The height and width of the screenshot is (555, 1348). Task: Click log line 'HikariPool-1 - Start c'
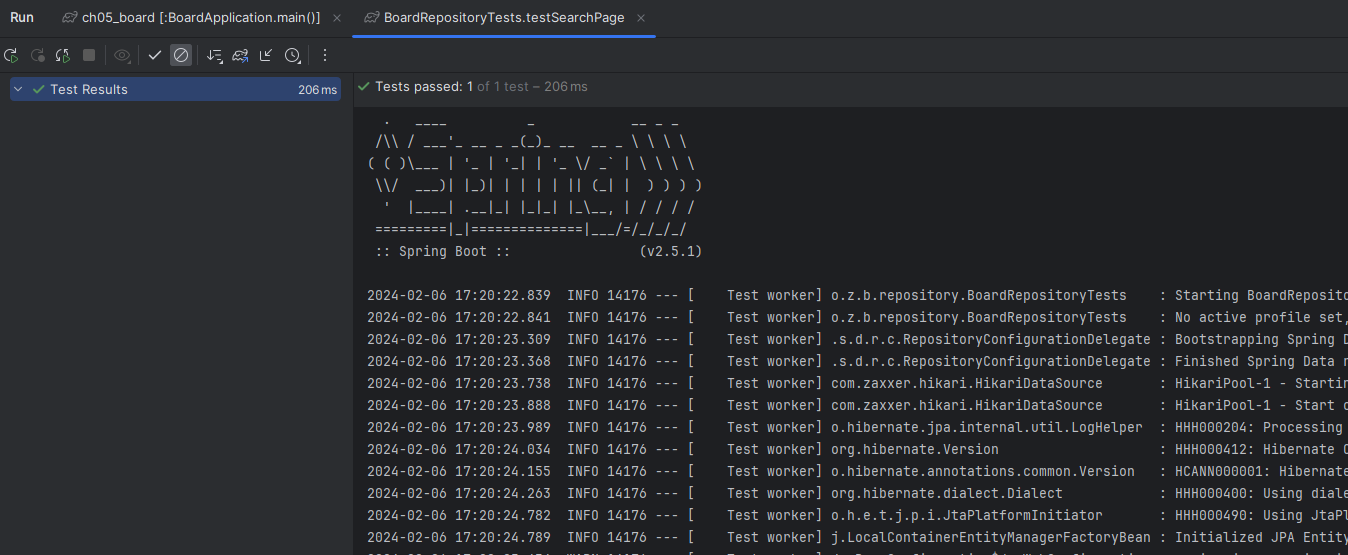[x=857, y=405]
